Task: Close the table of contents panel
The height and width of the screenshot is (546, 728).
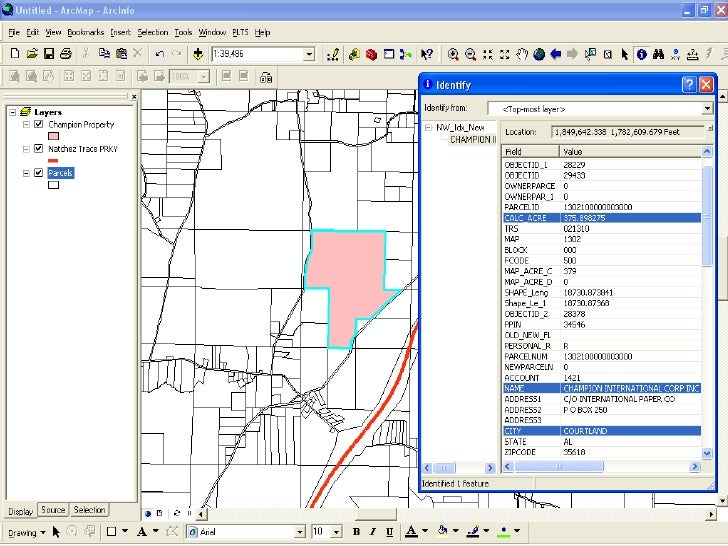Action: point(134,97)
